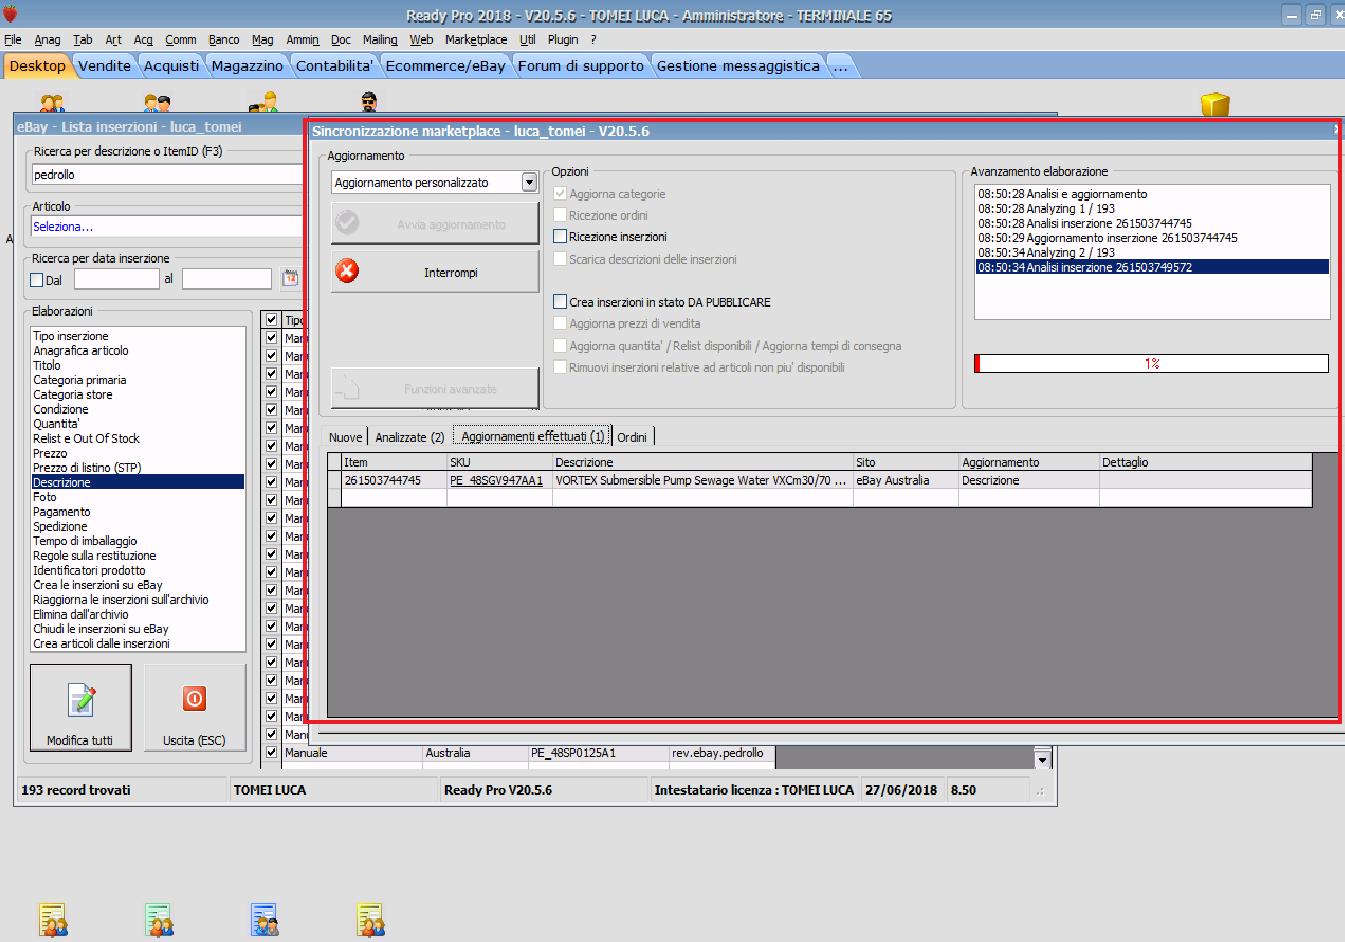Click the strawberry Ready Pro application icon
Image resolution: width=1345 pixels, height=942 pixels.
pos(10,14)
